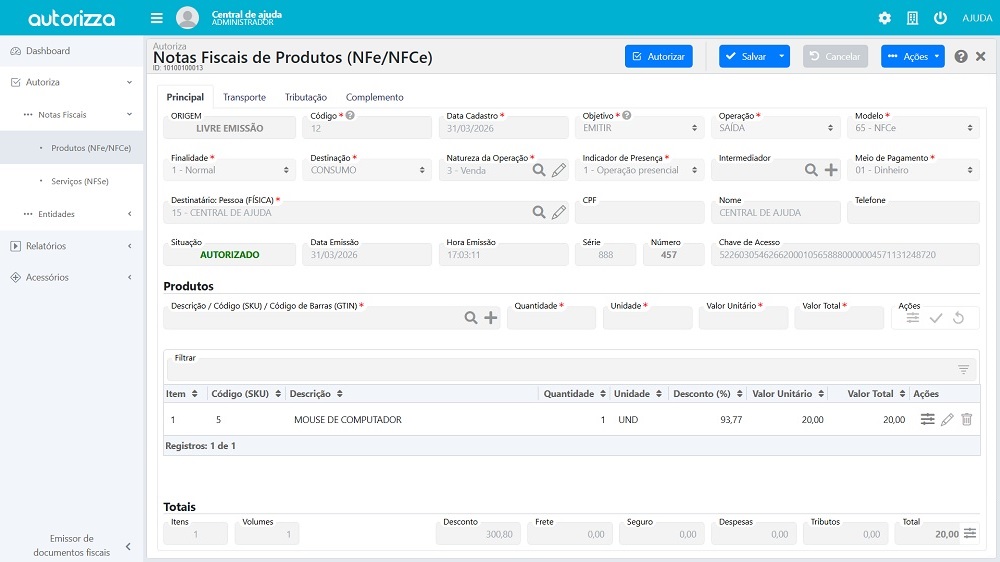Screen dimensions: 1000x562
Task: Expand the Salvar button dropdown arrow
Action: 782,57
